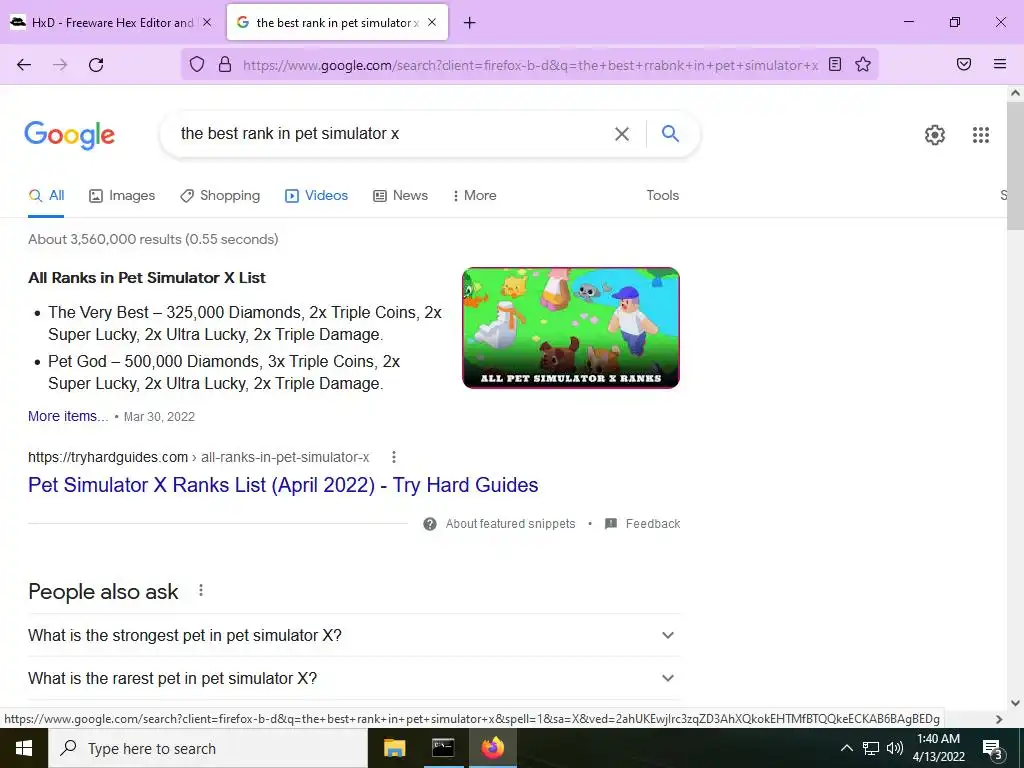Switch to News results
Viewport: 1024px width, 768px height.
(x=400, y=195)
